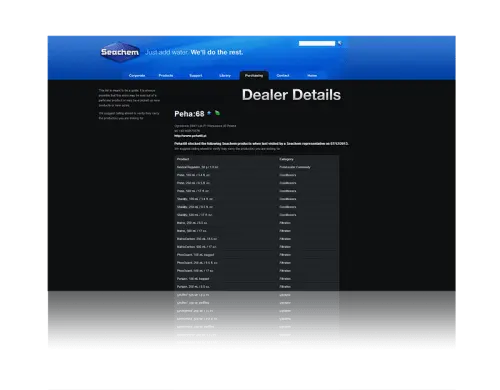The image size is (500, 390).
Task: Select the Stability 250 mL product row
Action: [x=257, y=207]
